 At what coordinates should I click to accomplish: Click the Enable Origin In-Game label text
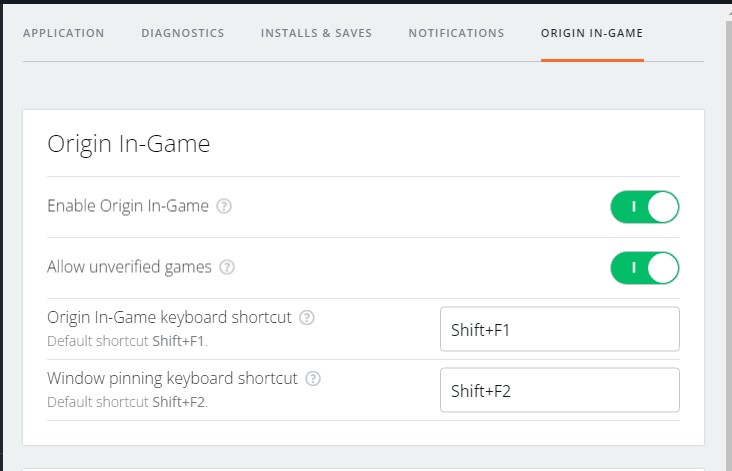point(128,207)
